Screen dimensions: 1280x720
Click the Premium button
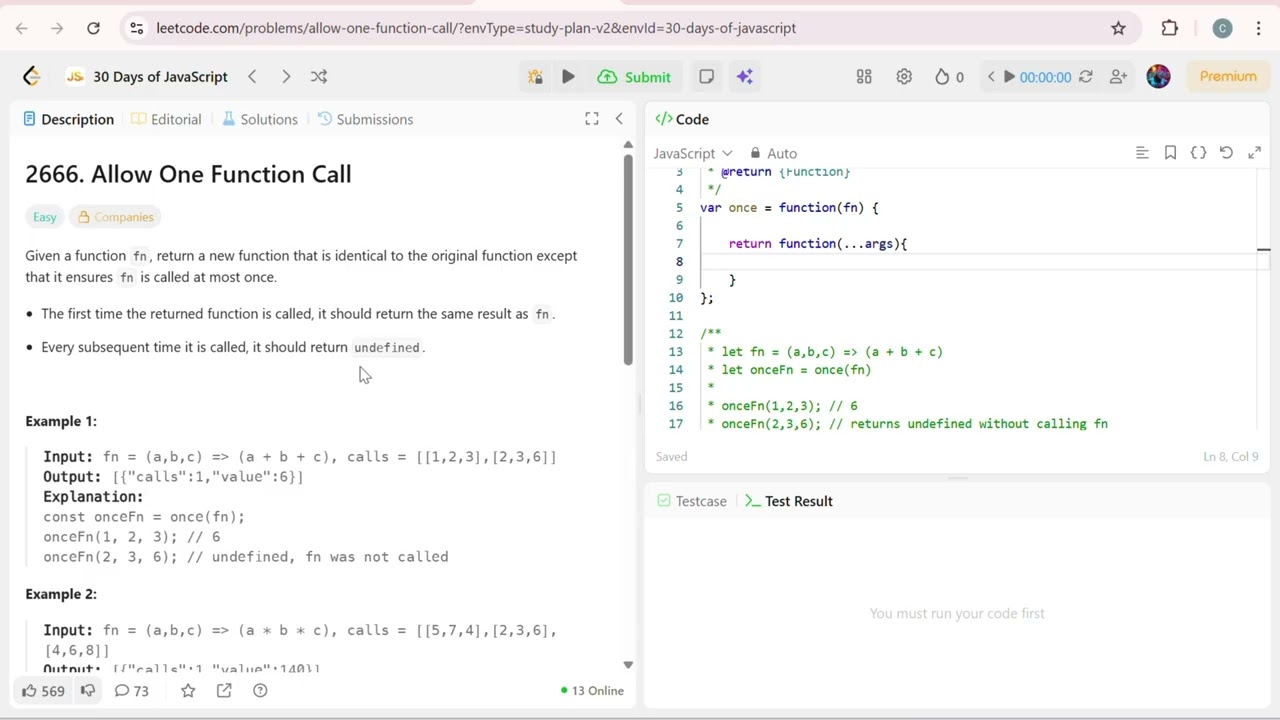1228,76
